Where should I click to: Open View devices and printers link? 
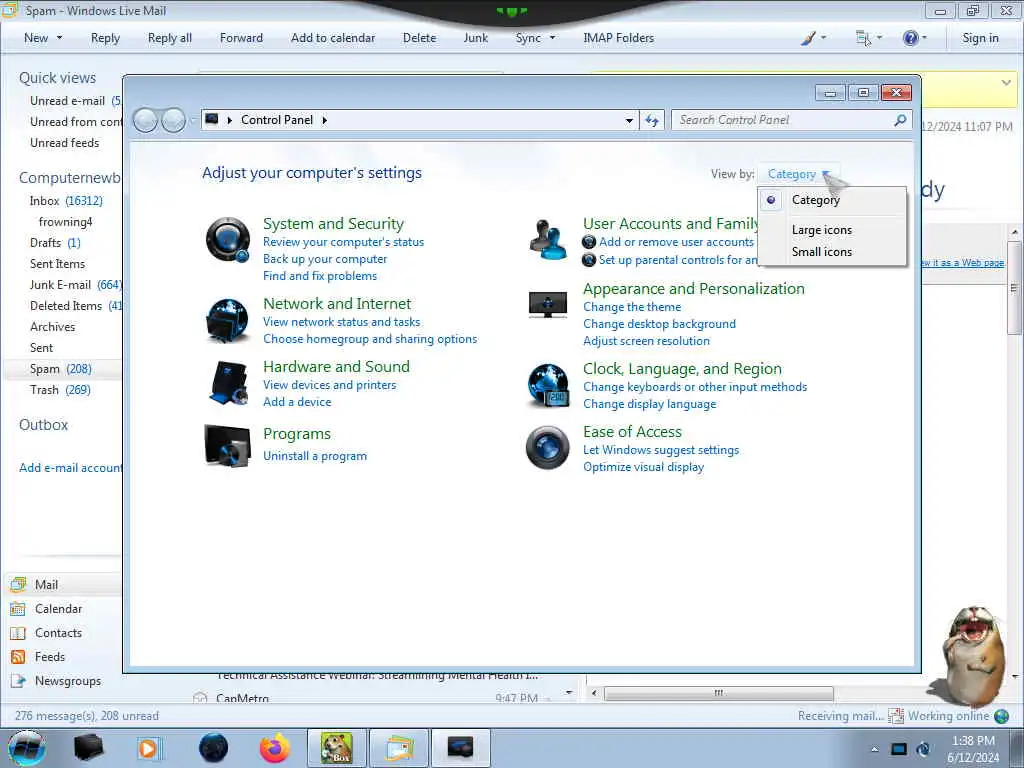point(330,385)
